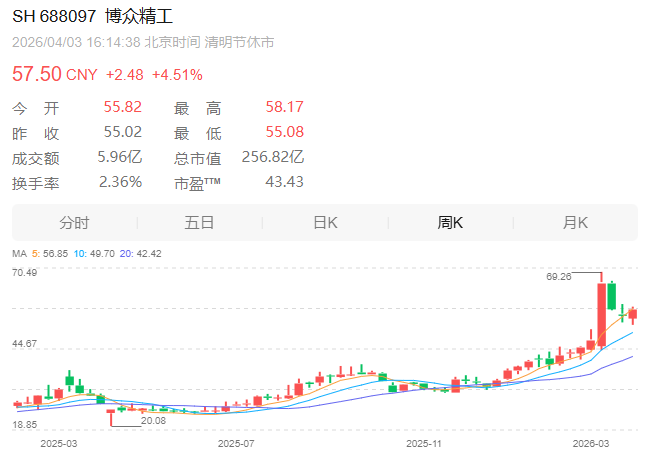This screenshot has width=652, height=464.
Task: Click the current price 57.50 CNY
Action: point(54,74)
